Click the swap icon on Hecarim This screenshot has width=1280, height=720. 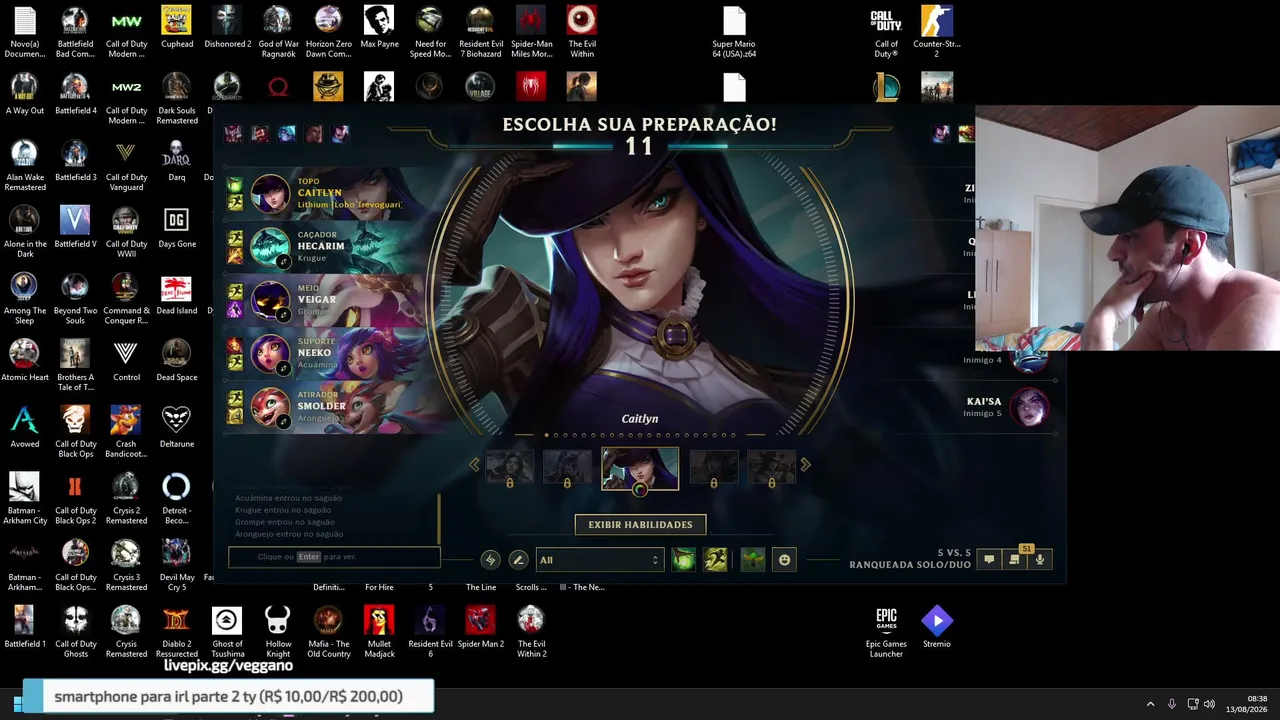[x=284, y=261]
